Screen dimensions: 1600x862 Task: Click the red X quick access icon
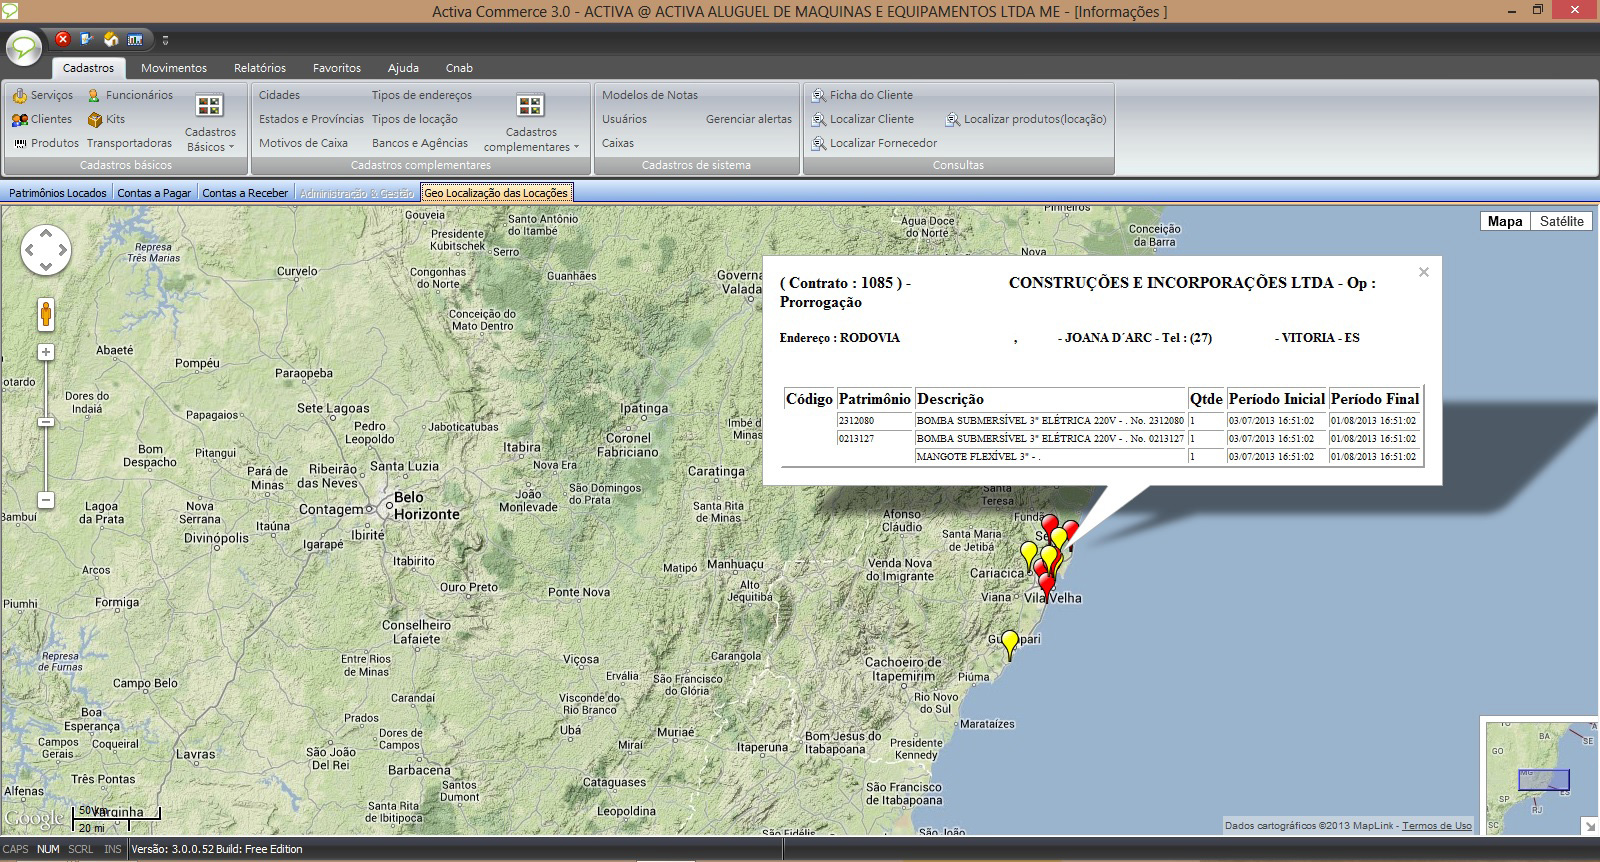click(x=62, y=39)
